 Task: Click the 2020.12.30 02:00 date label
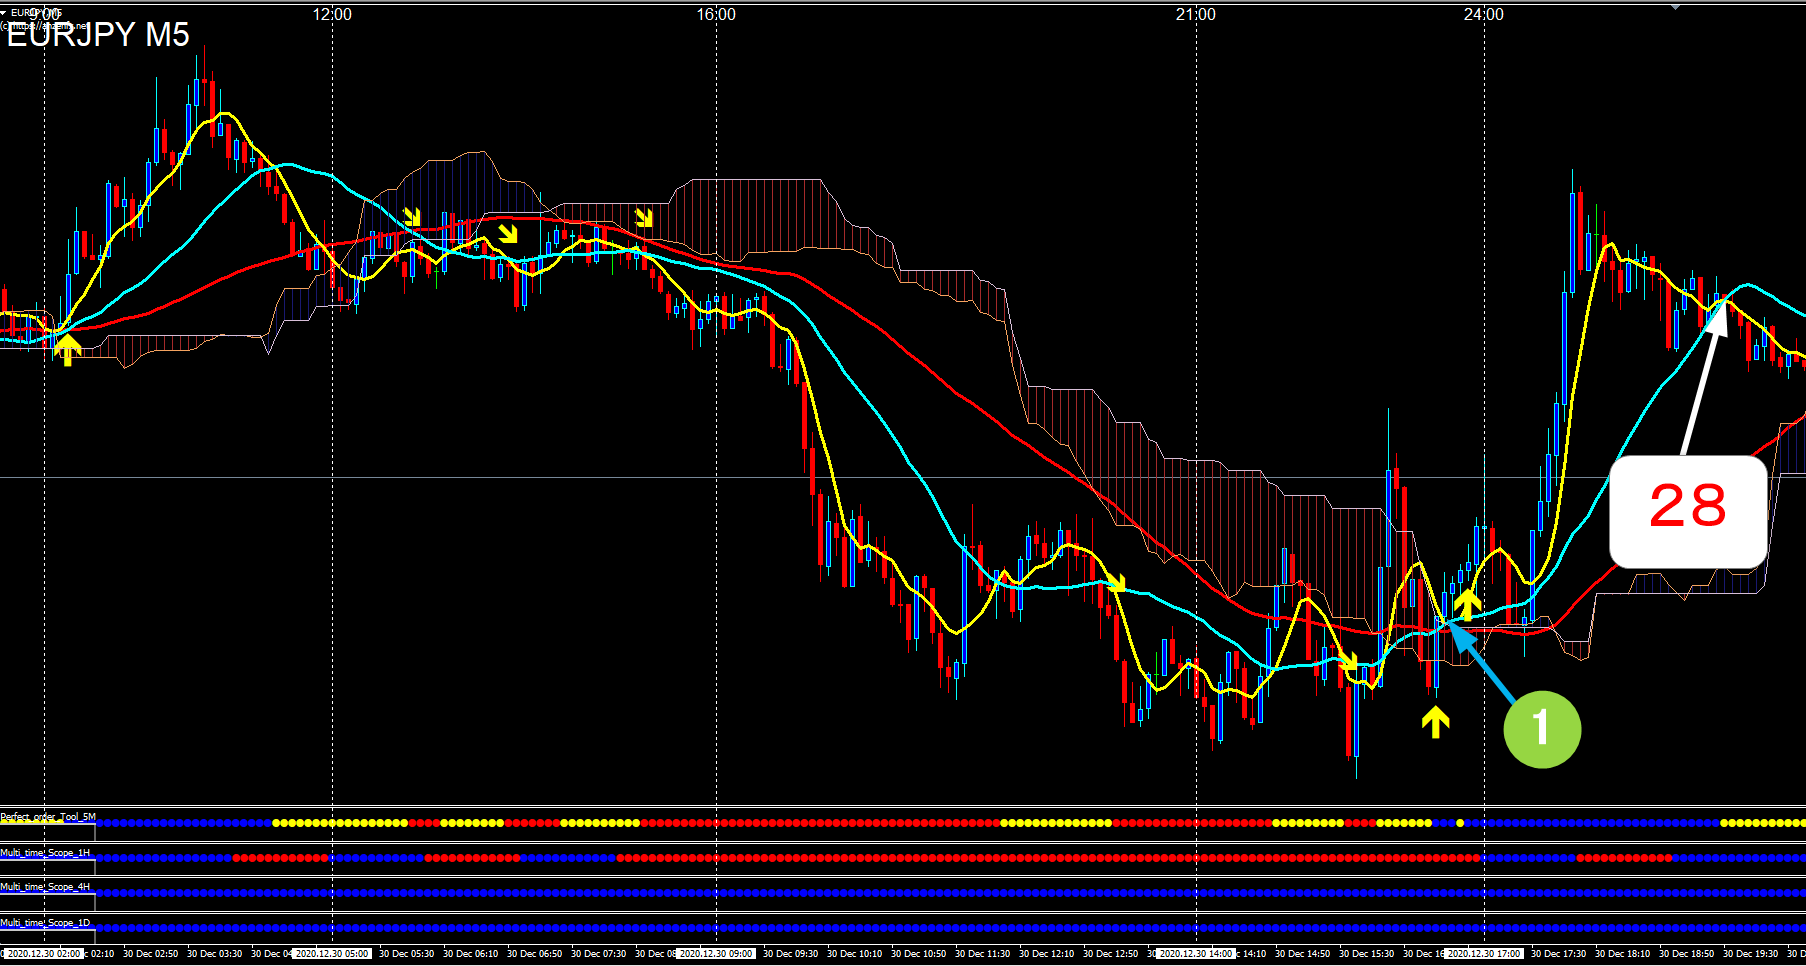point(44,954)
